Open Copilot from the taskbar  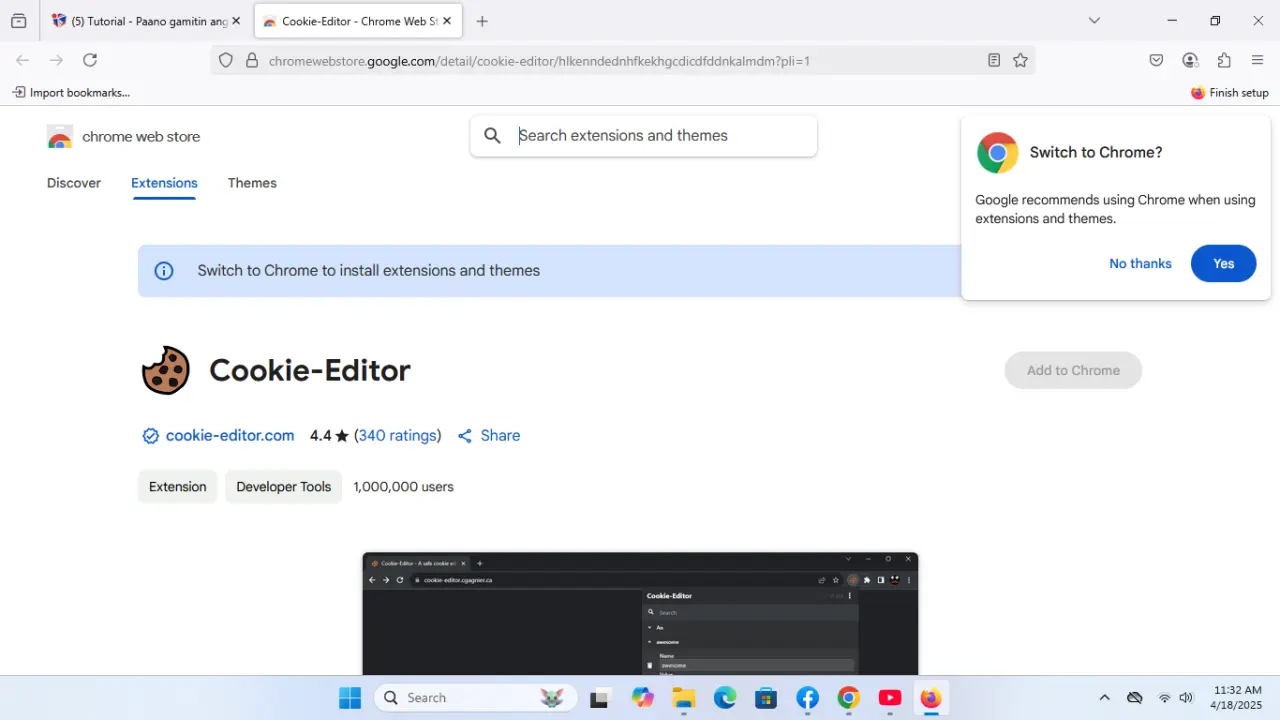click(x=642, y=698)
